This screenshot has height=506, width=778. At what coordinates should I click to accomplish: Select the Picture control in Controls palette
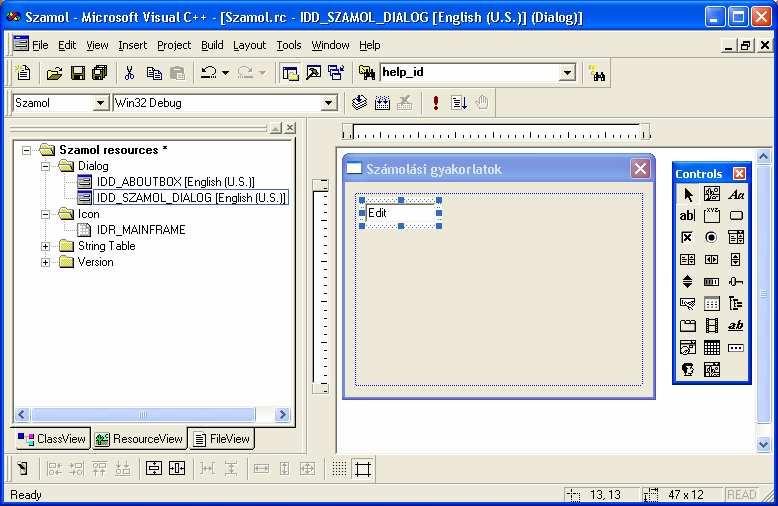[x=712, y=194]
